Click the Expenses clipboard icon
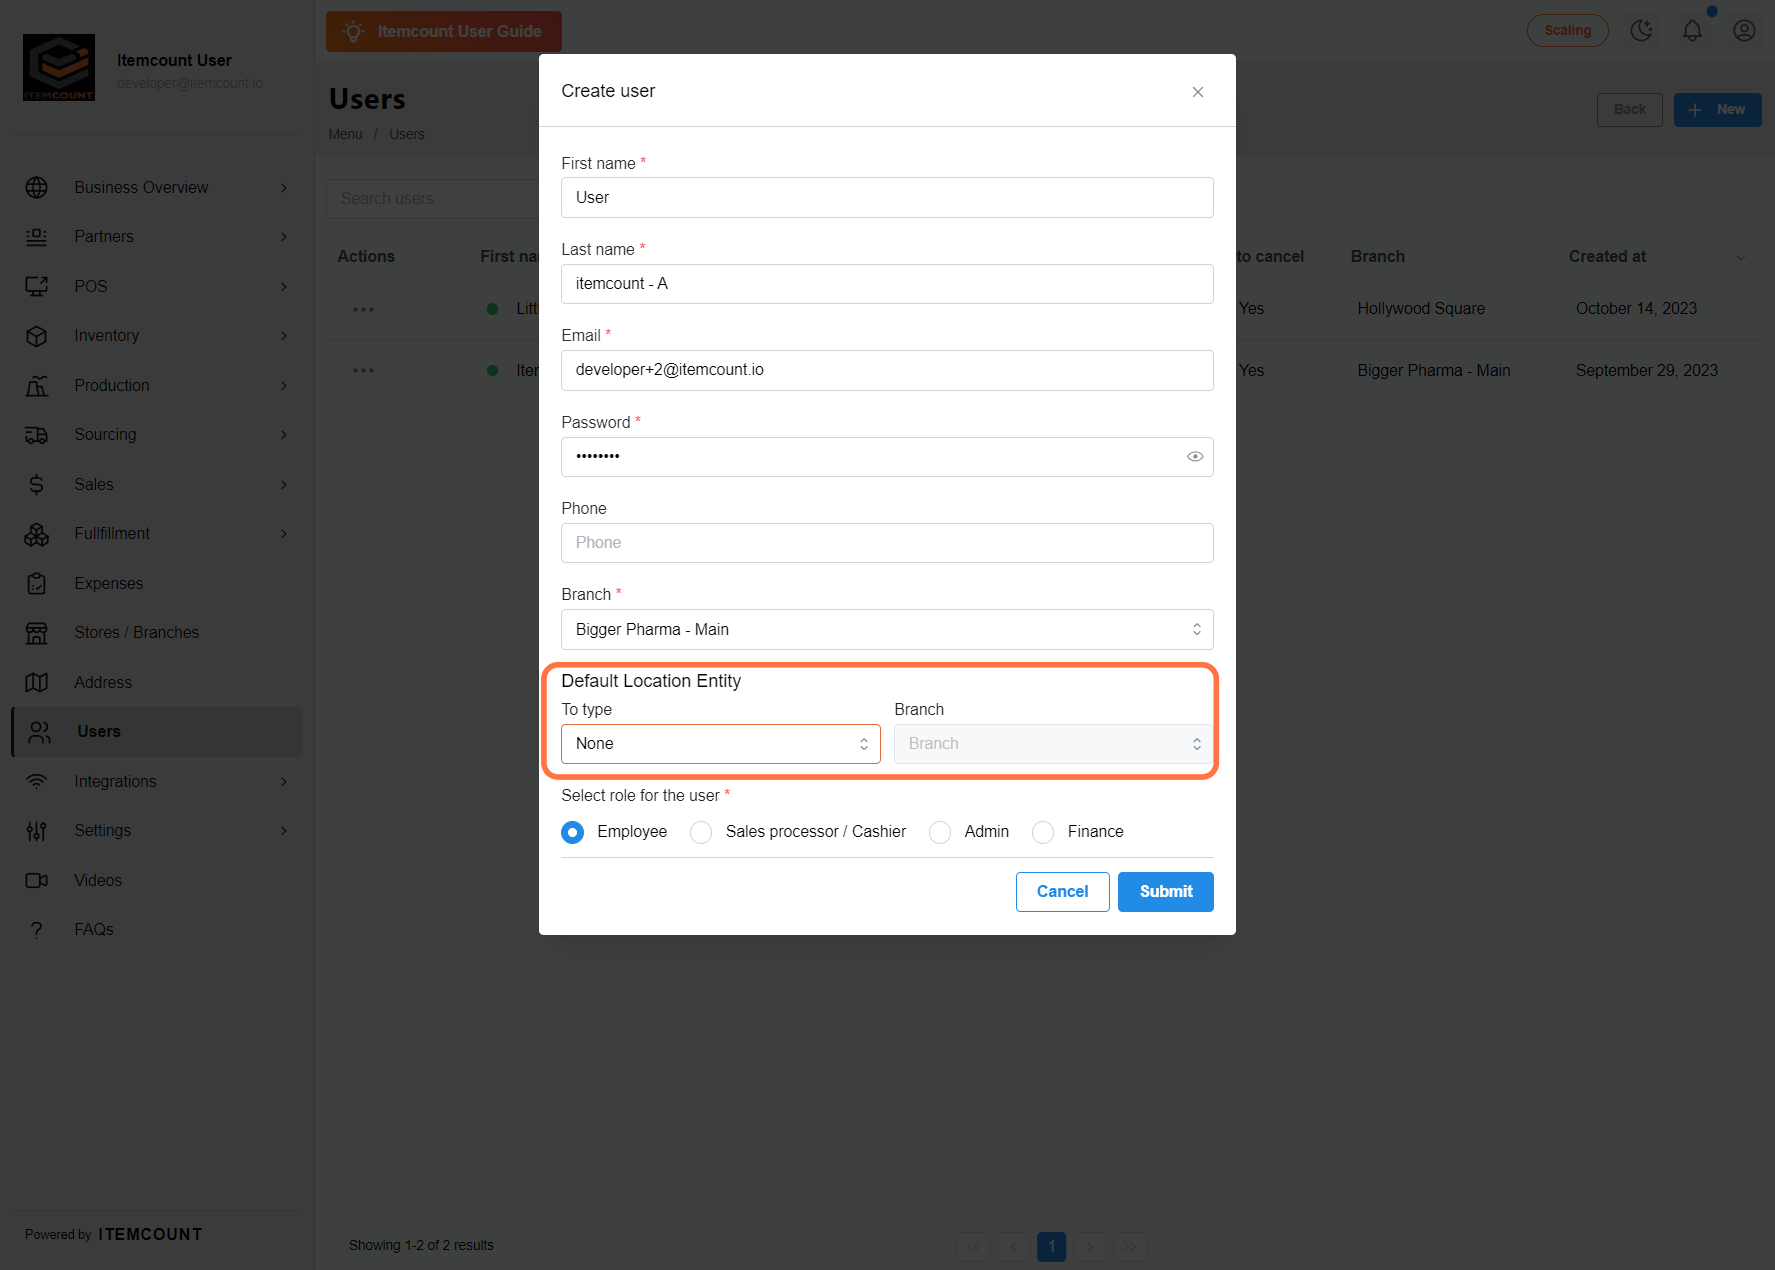 click(37, 584)
